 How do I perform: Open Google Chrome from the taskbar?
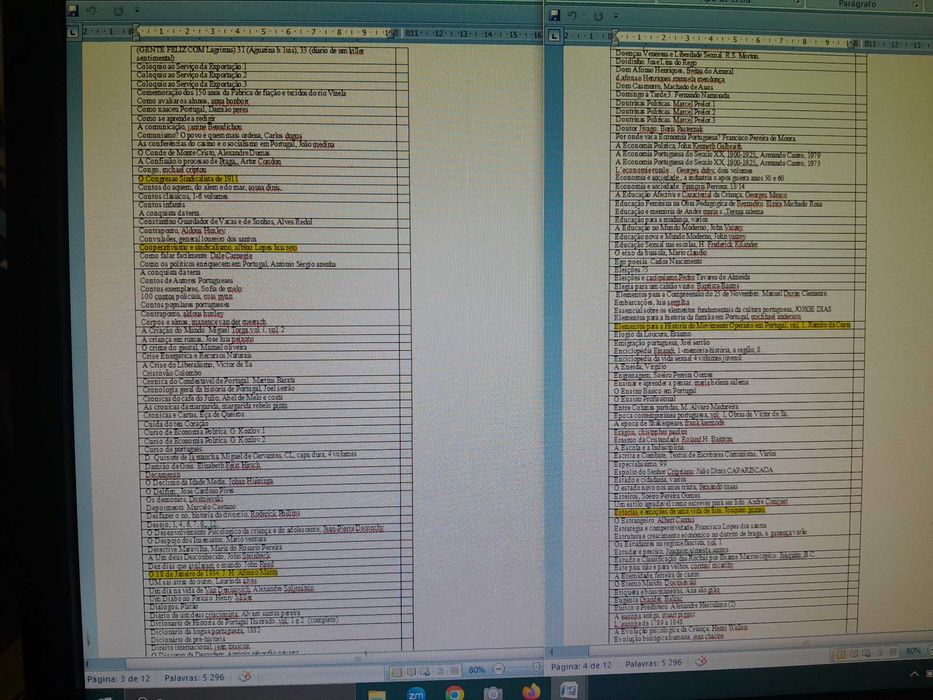[x=455, y=693]
